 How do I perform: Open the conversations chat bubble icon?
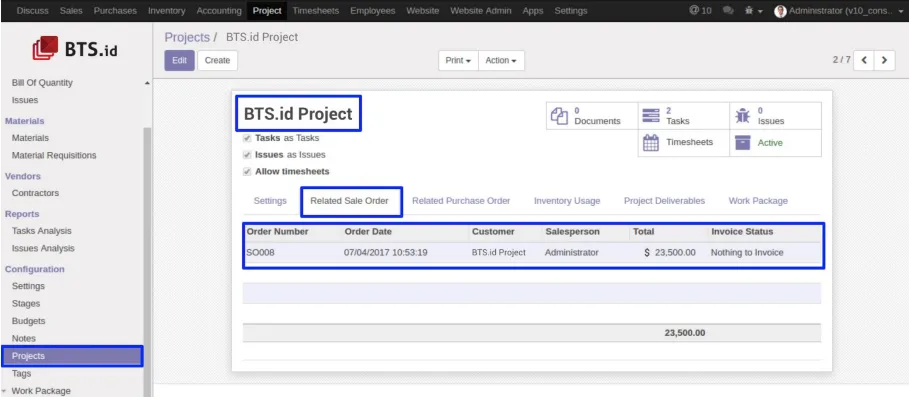(728, 10)
